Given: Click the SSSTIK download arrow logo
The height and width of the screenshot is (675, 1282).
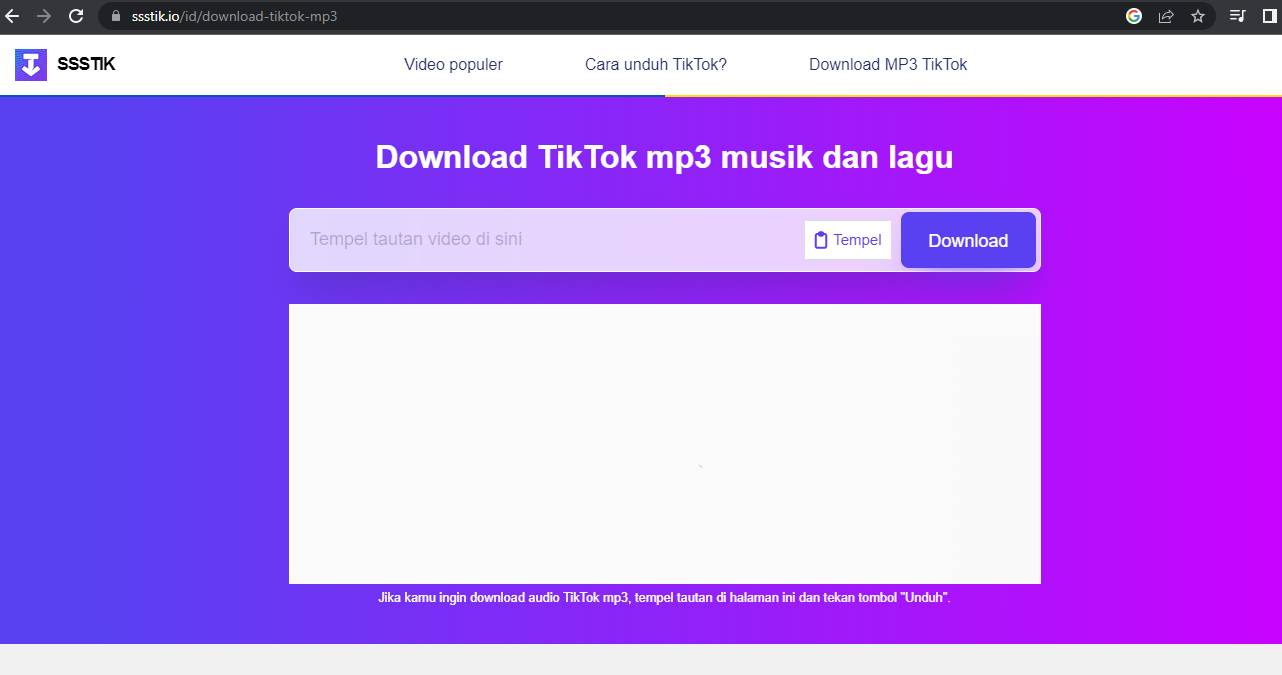Looking at the screenshot, I should [x=31, y=65].
